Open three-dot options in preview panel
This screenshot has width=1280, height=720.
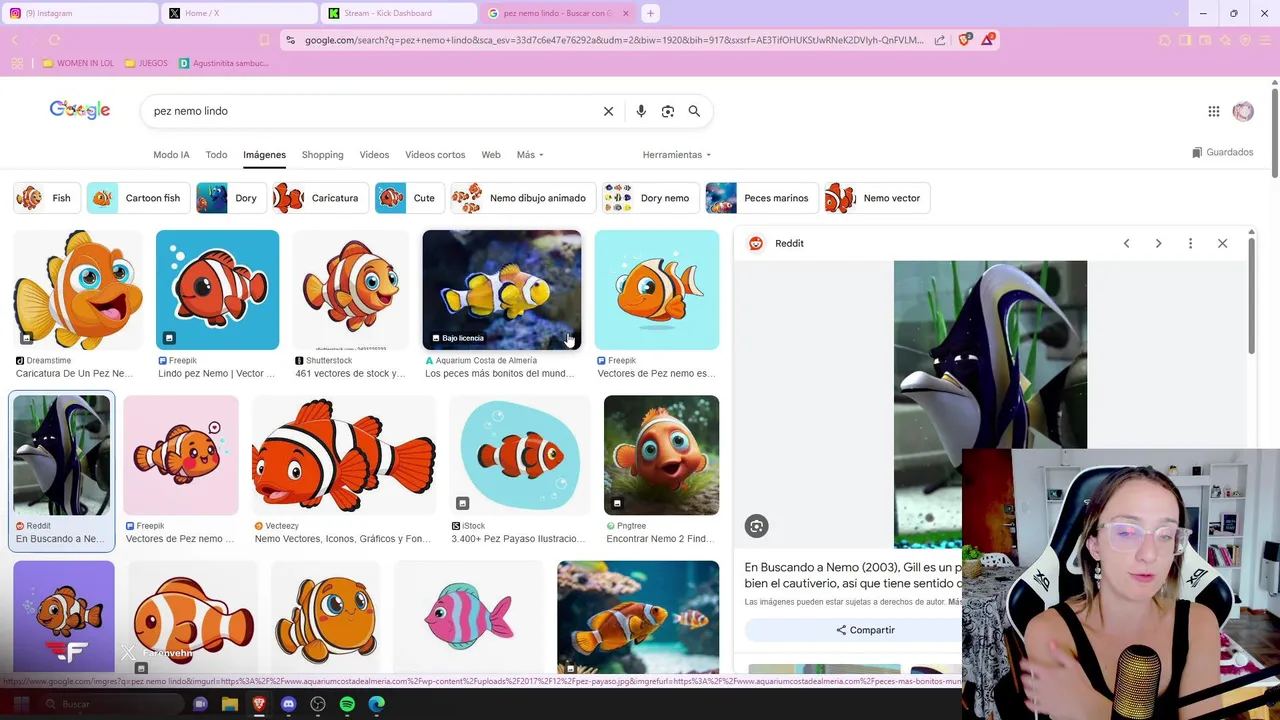[1190, 243]
